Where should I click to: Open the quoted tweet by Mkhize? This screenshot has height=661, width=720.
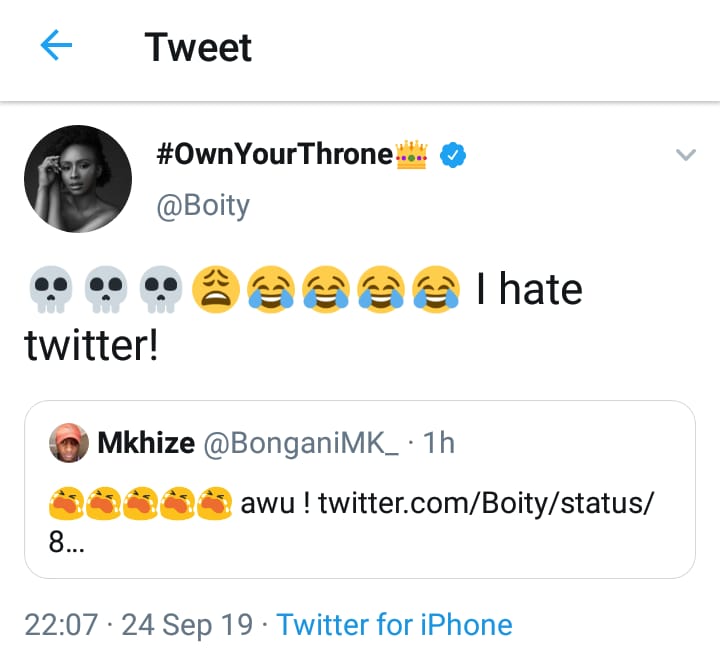[360, 489]
